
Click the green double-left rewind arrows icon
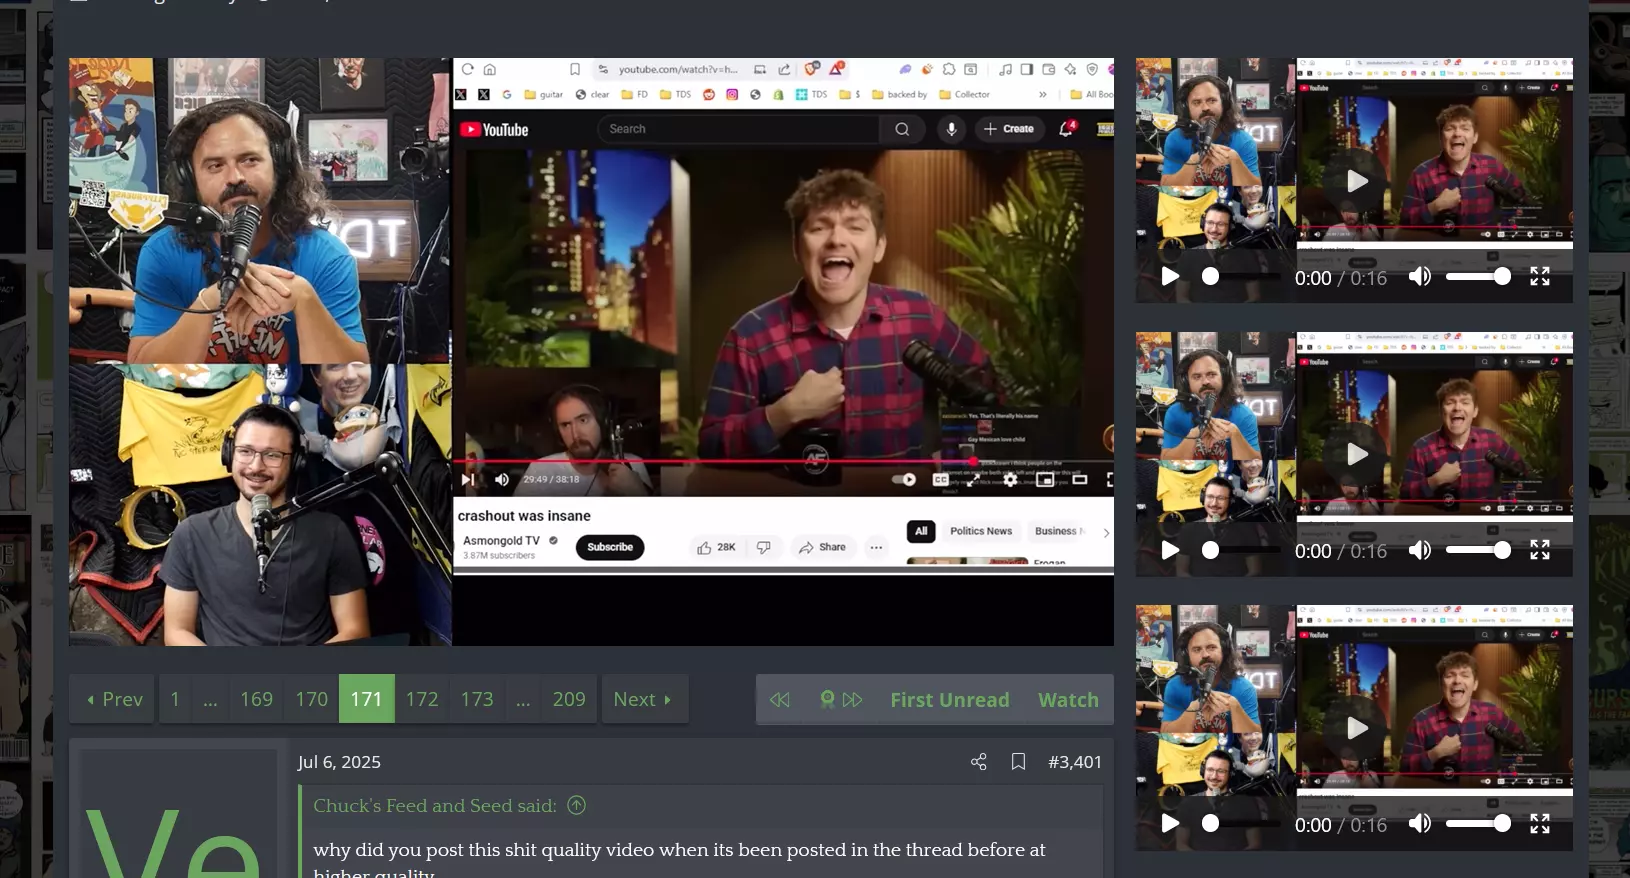click(x=780, y=700)
